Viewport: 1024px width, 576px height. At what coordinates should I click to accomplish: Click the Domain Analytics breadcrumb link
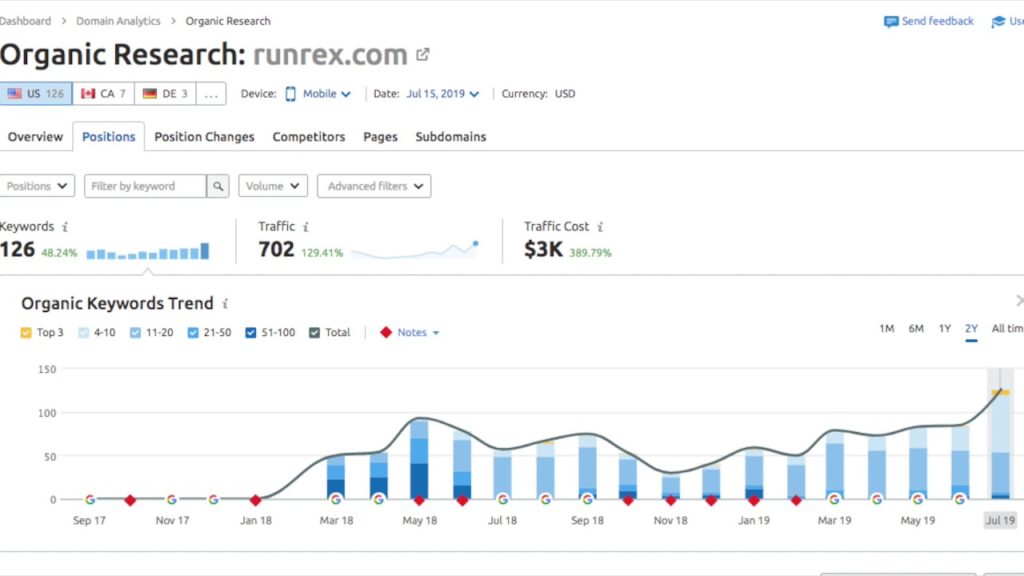pyautogui.click(x=118, y=21)
